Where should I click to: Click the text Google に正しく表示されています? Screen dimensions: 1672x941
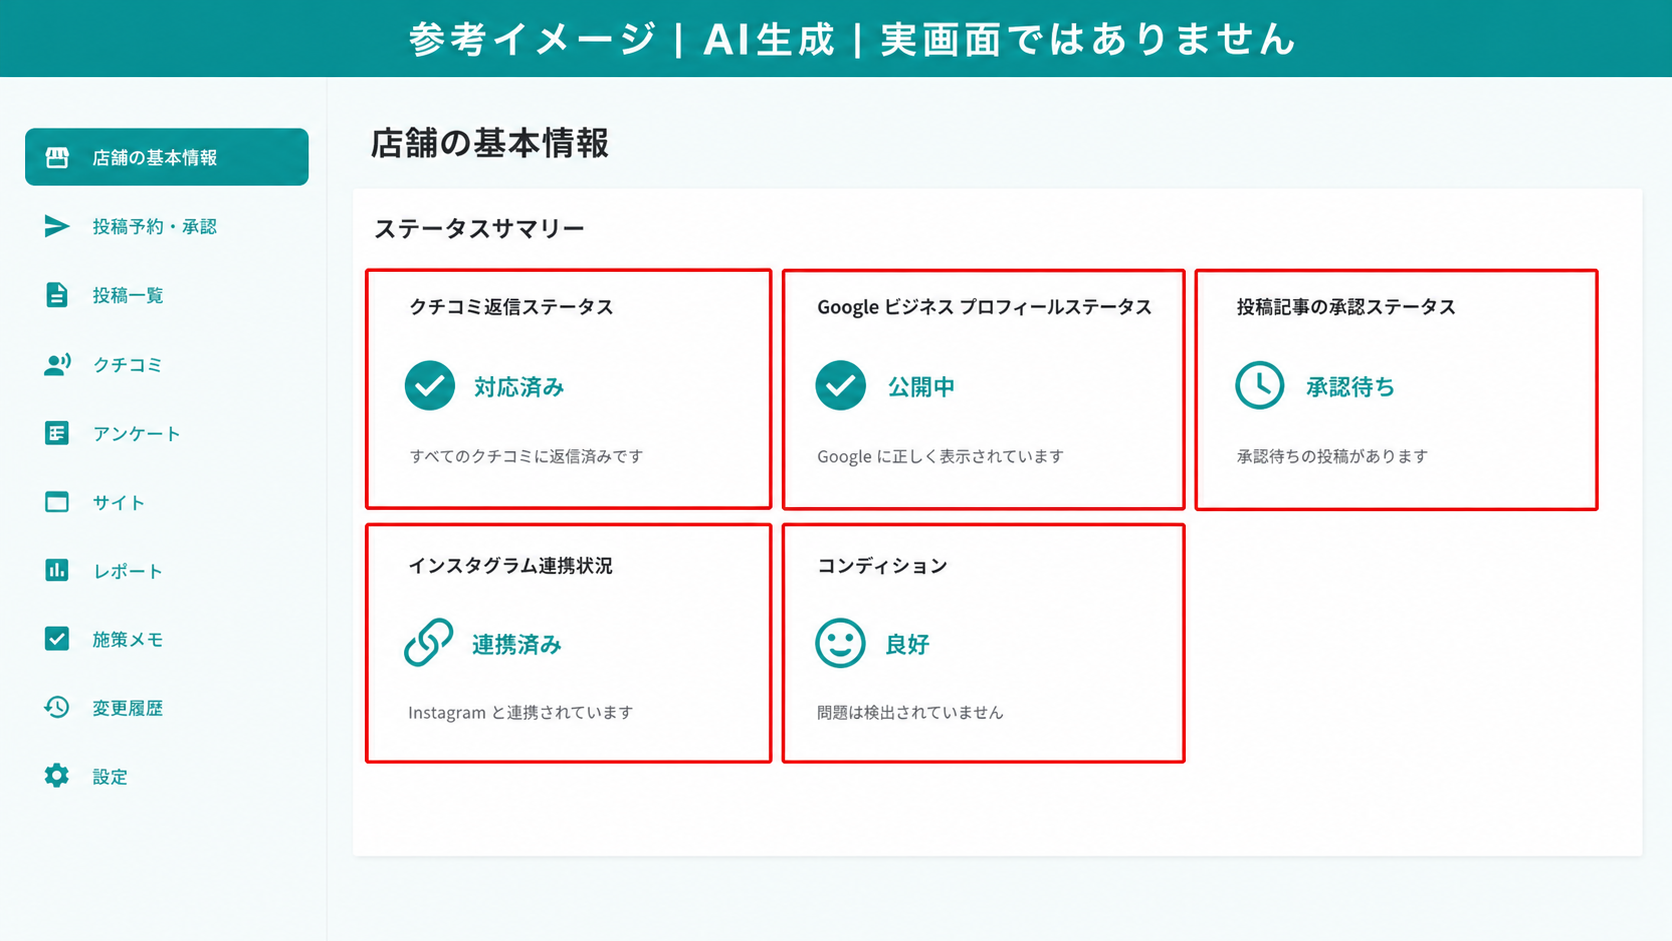tap(940, 456)
